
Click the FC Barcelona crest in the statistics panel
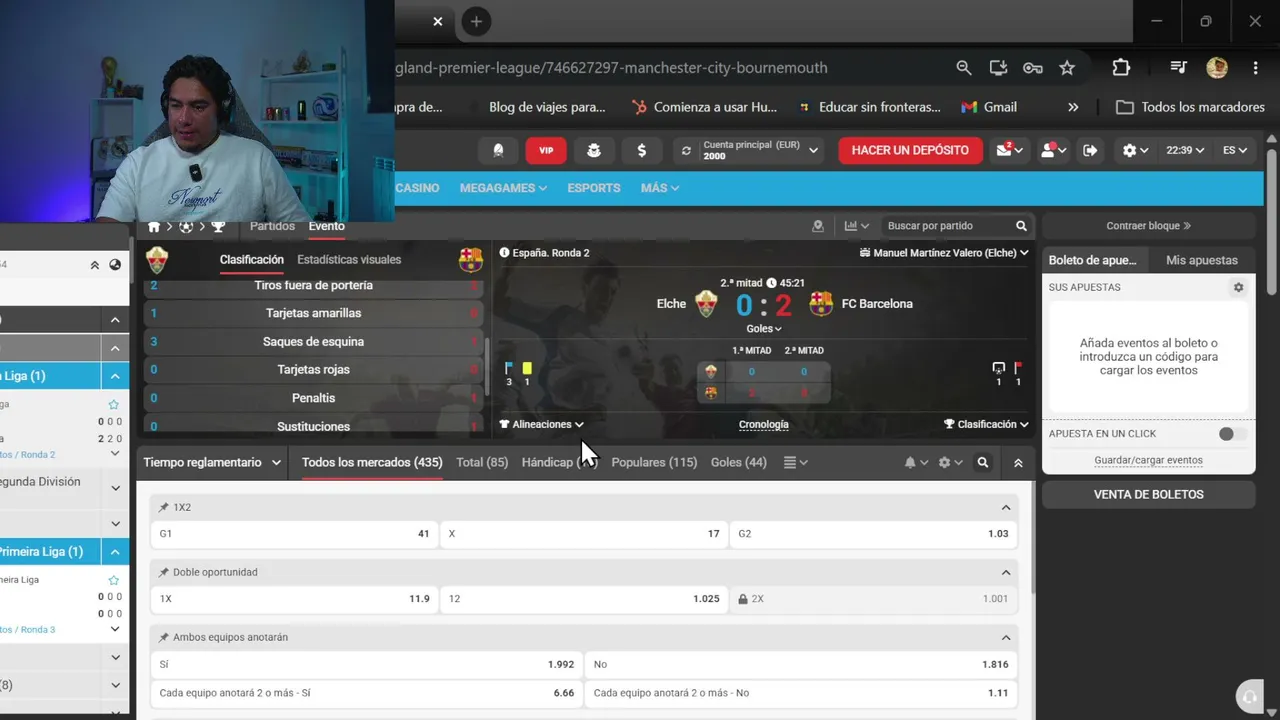coord(470,260)
